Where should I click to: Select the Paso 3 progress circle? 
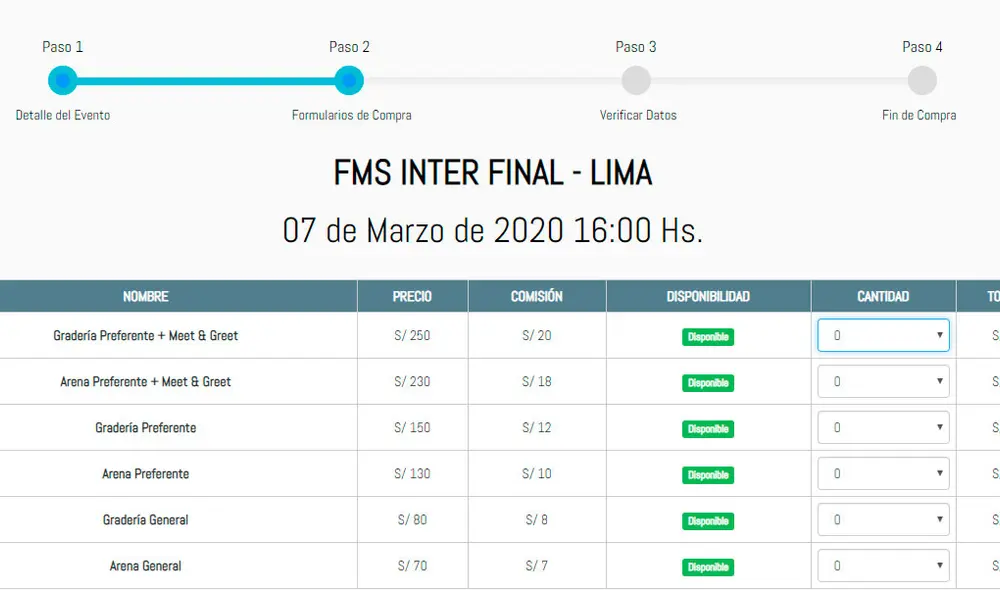click(x=636, y=80)
